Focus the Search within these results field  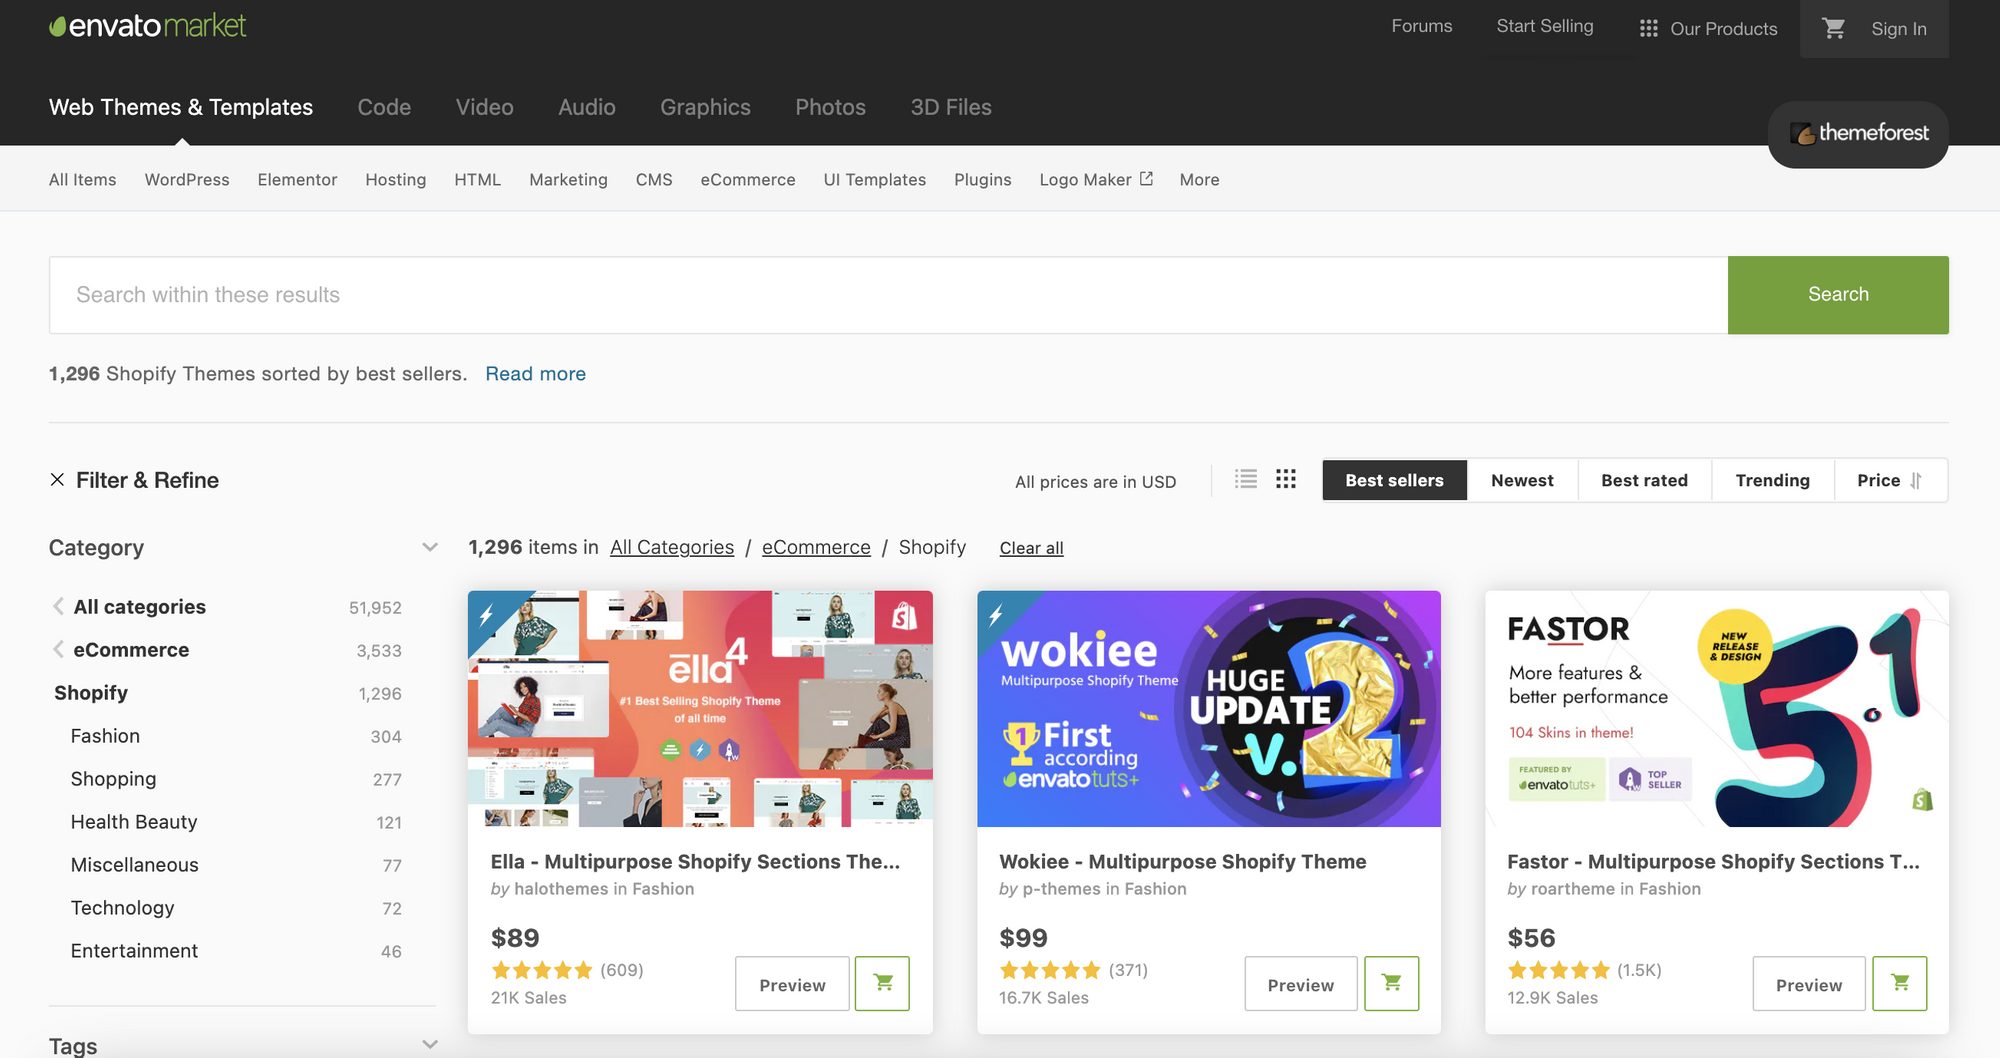pos(889,295)
